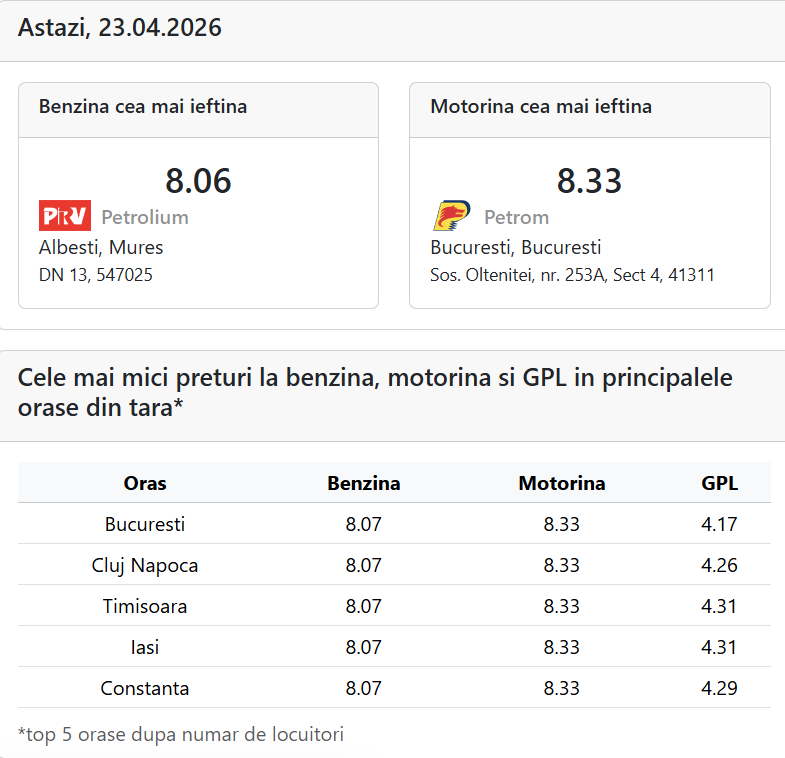Screen dimensions: 785x758
Task: Click the Sos. Oltenitei address text
Action: point(572,275)
